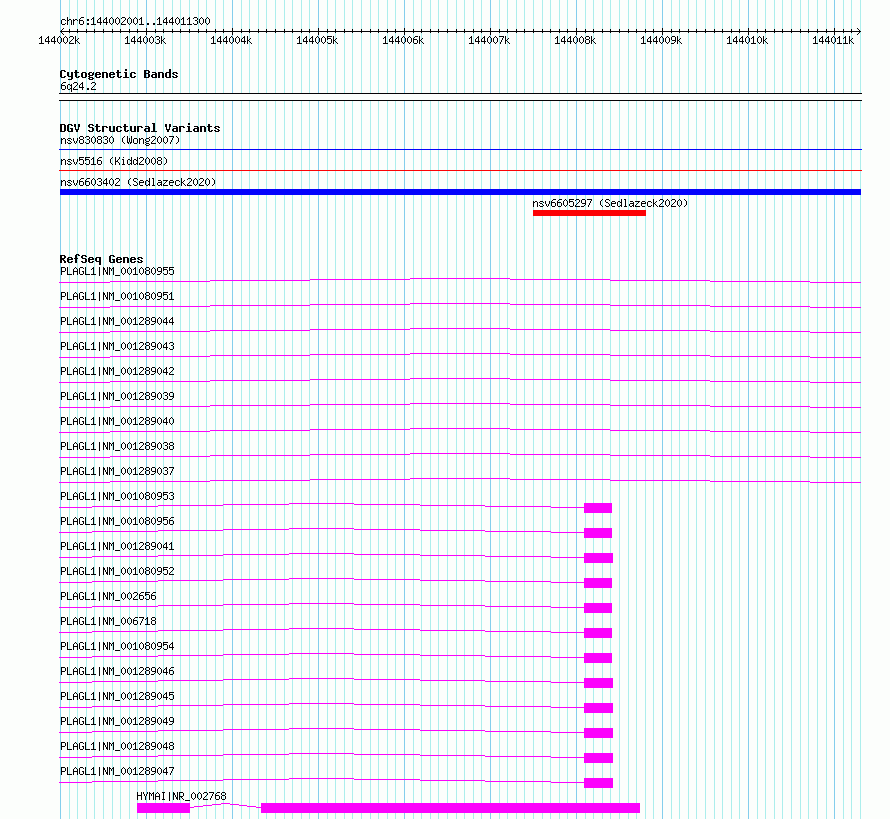The image size is (890, 819).
Task: Open variant nsv6603402 (Sedlazeck2020) label
Action: [x=138, y=182]
